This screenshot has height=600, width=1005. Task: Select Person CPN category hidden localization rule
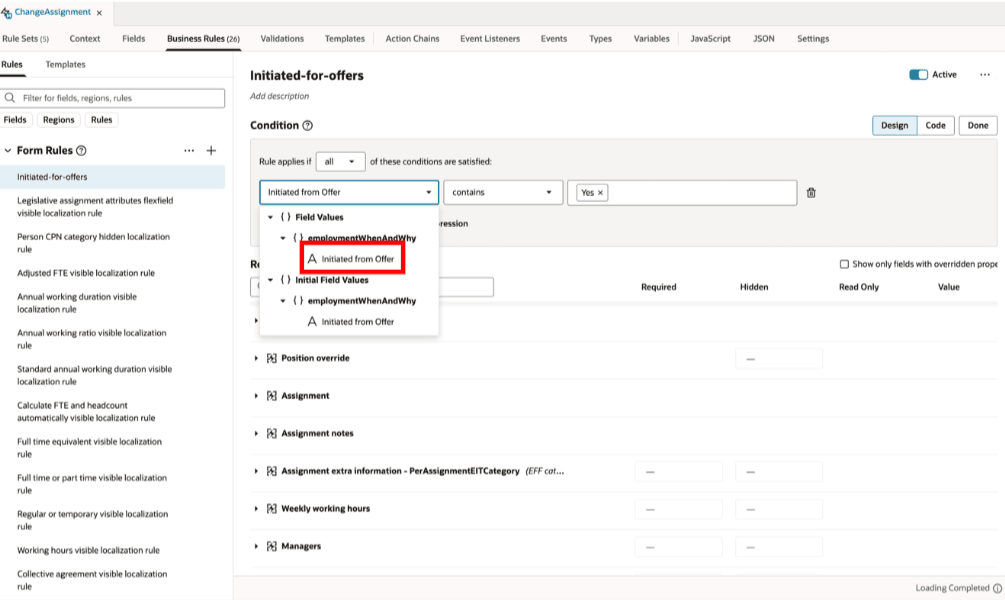[x=93, y=243]
